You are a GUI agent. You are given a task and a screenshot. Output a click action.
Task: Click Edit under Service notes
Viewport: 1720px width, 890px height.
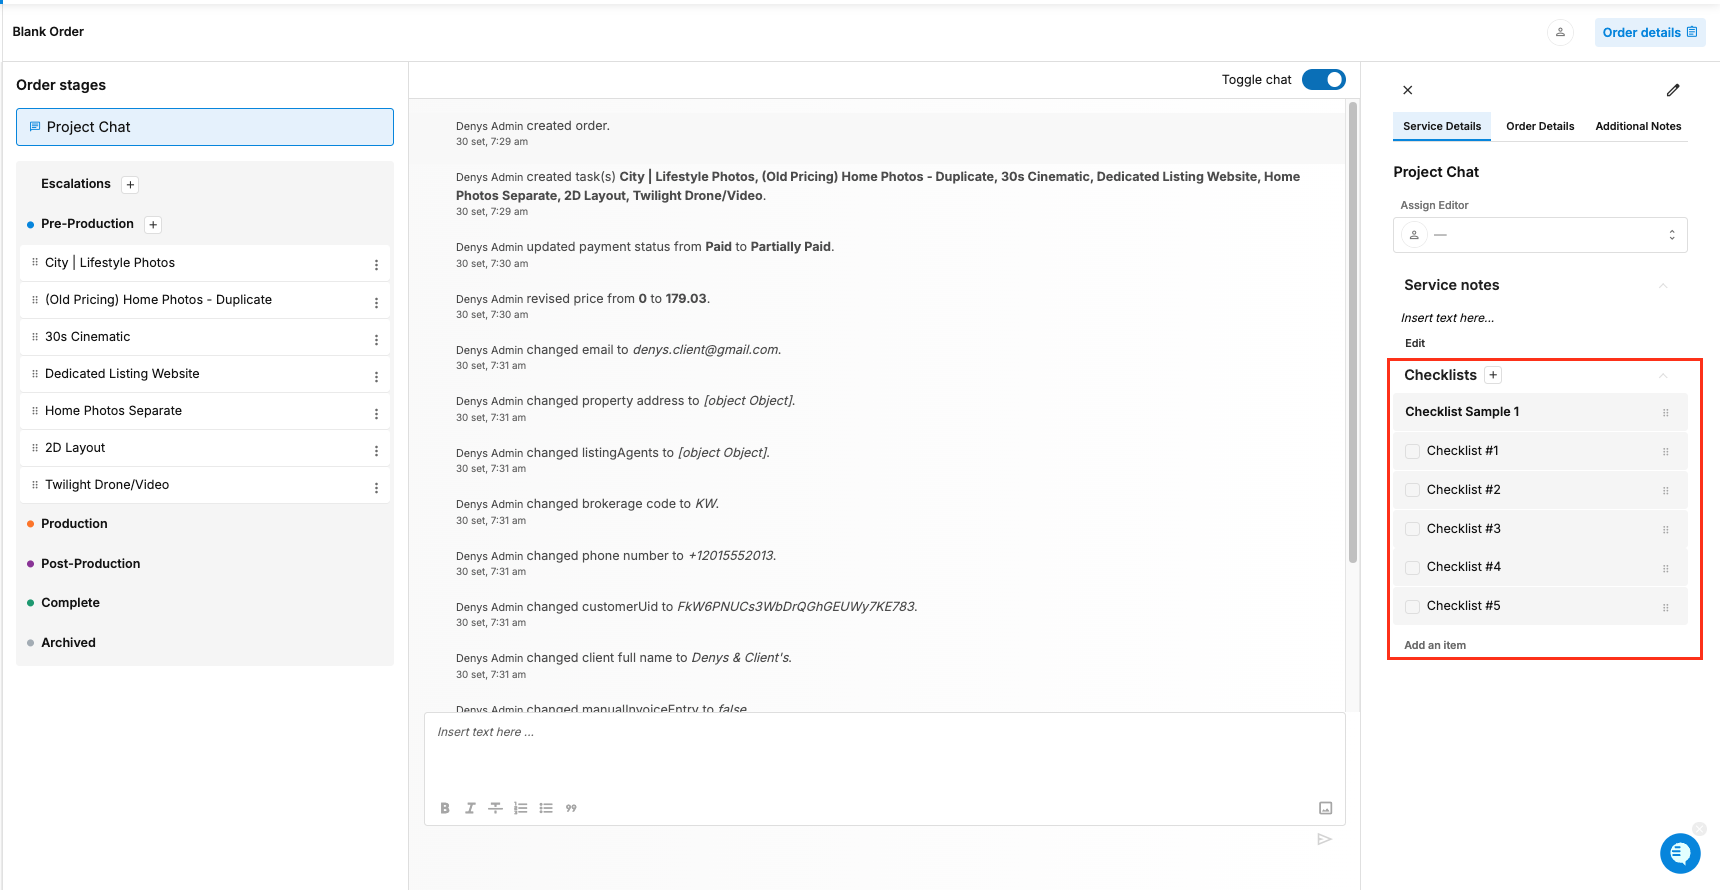coord(1415,343)
